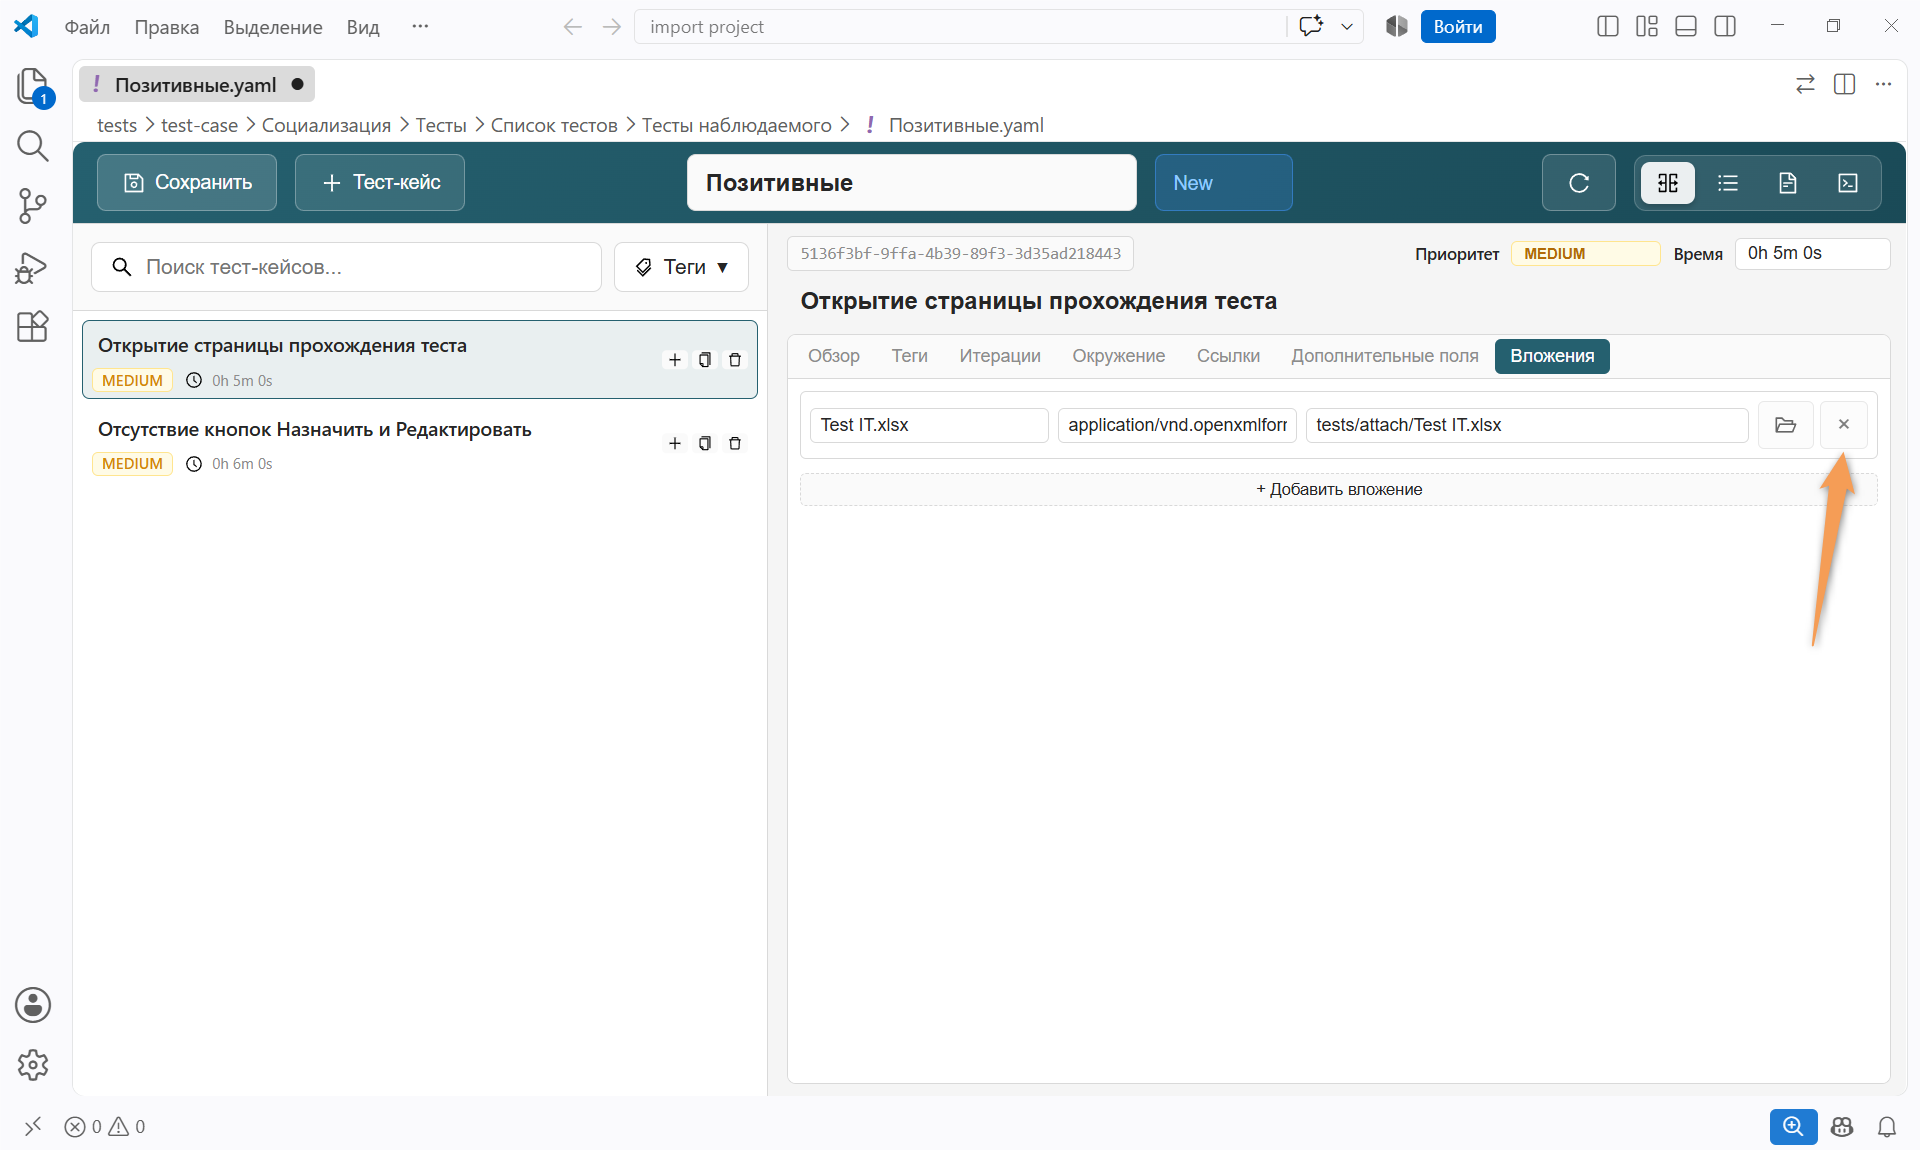This screenshot has width=1920, height=1150.
Task: Switch to the Итерации tab
Action: 1000,356
